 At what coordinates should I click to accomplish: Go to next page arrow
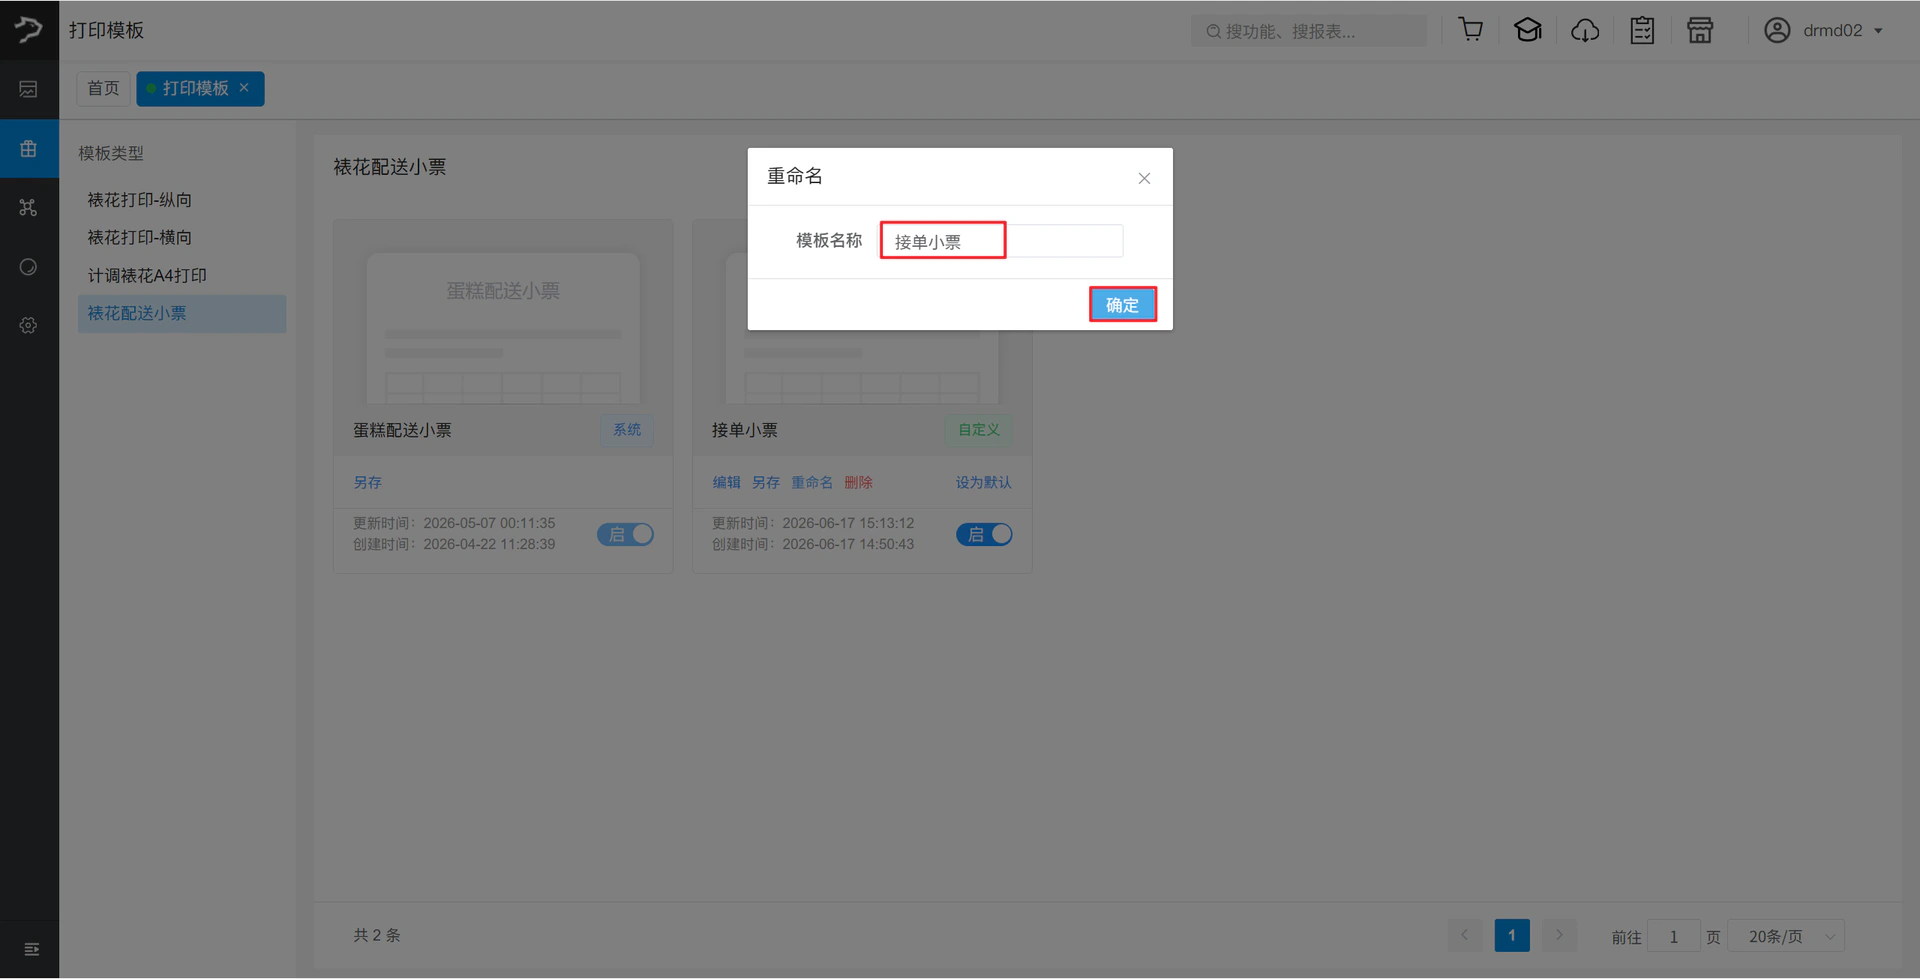pyautogui.click(x=1558, y=935)
